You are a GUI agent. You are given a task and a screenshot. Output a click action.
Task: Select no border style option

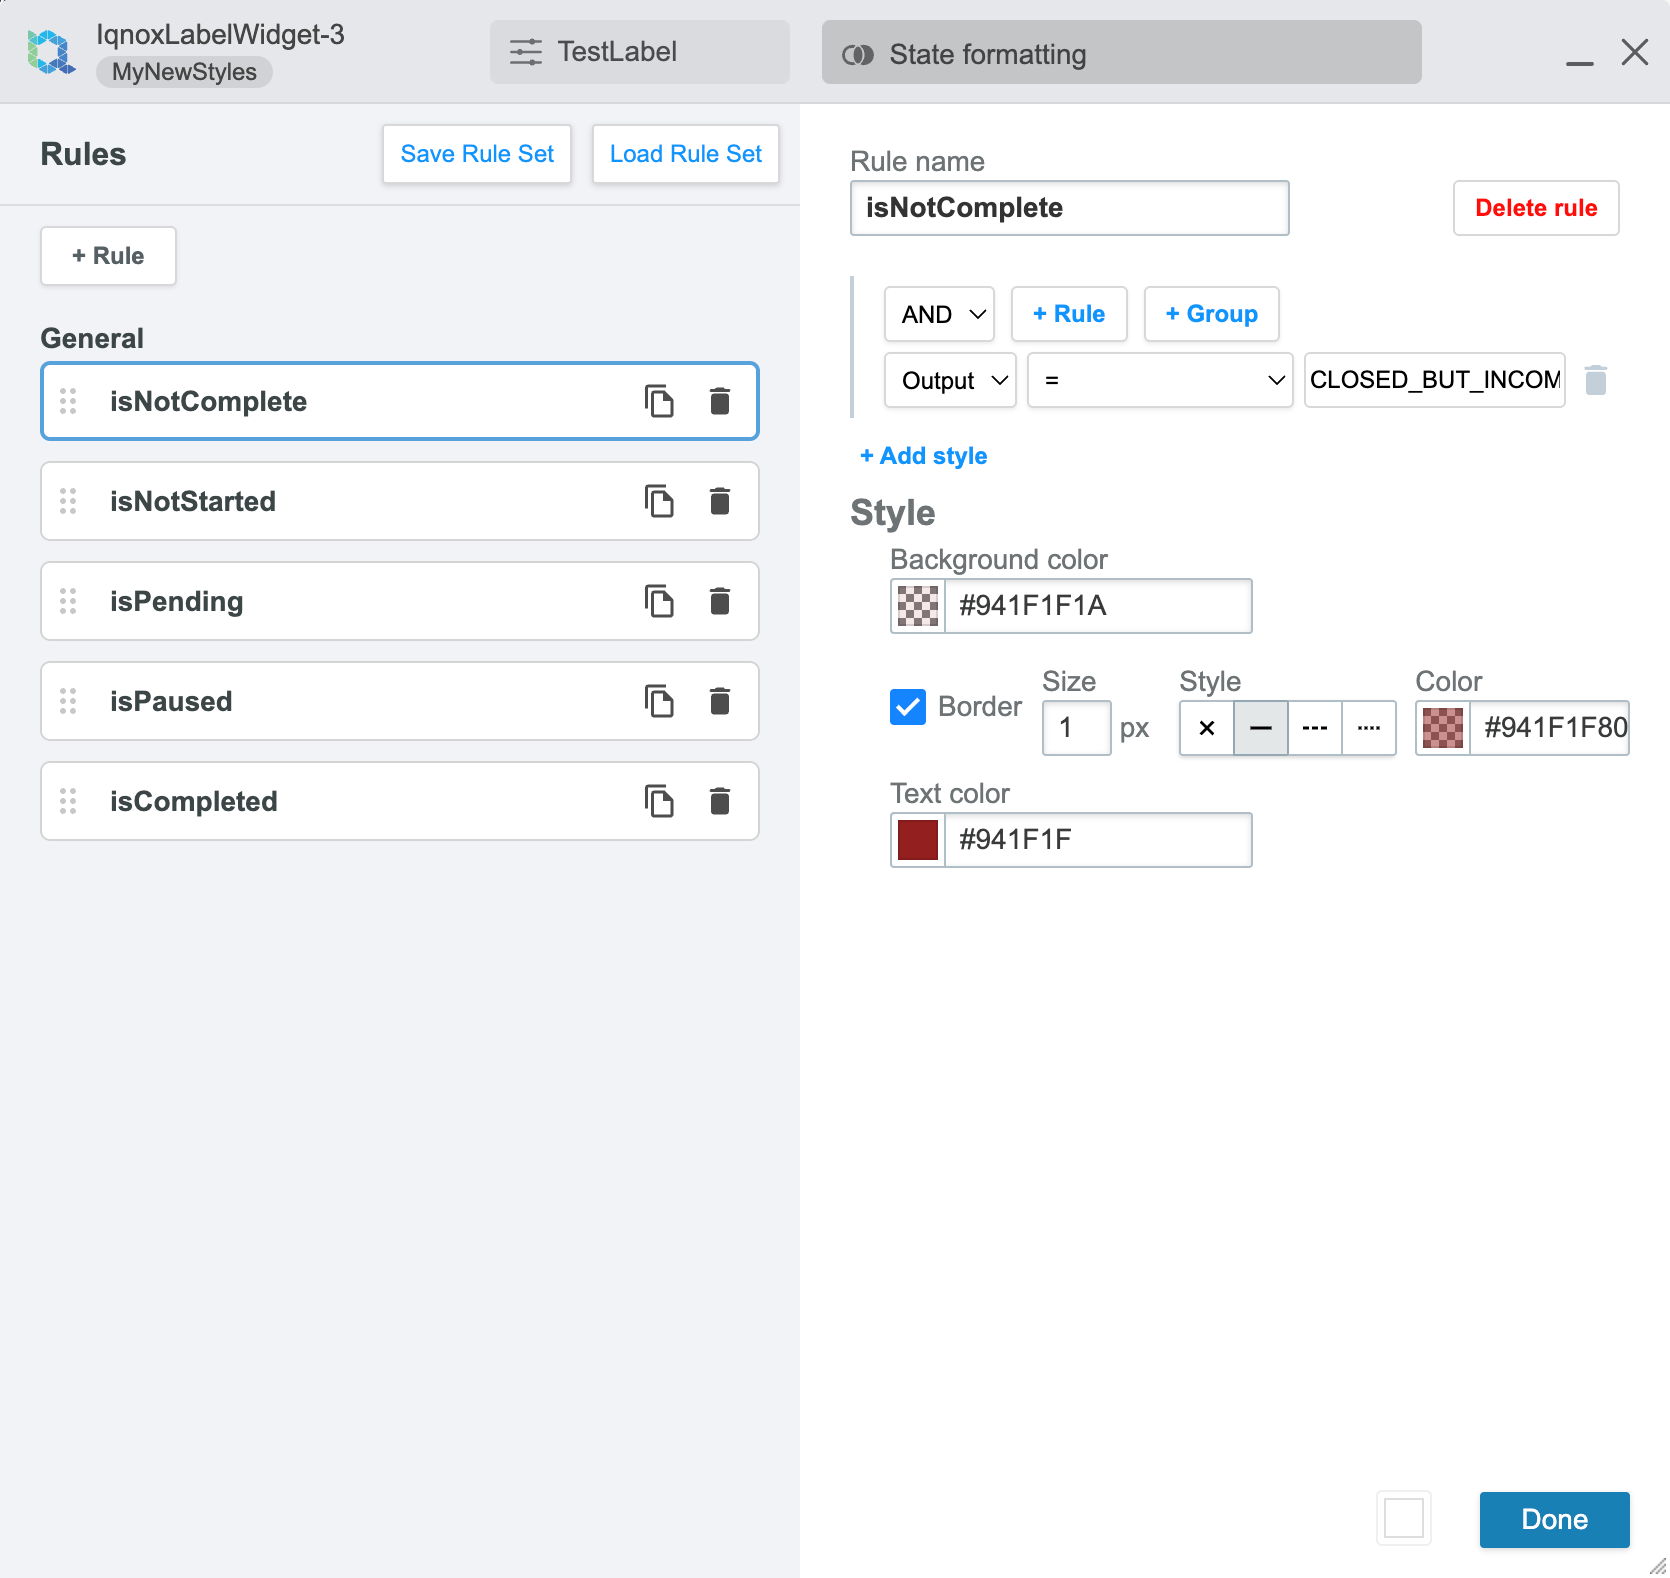click(x=1206, y=728)
